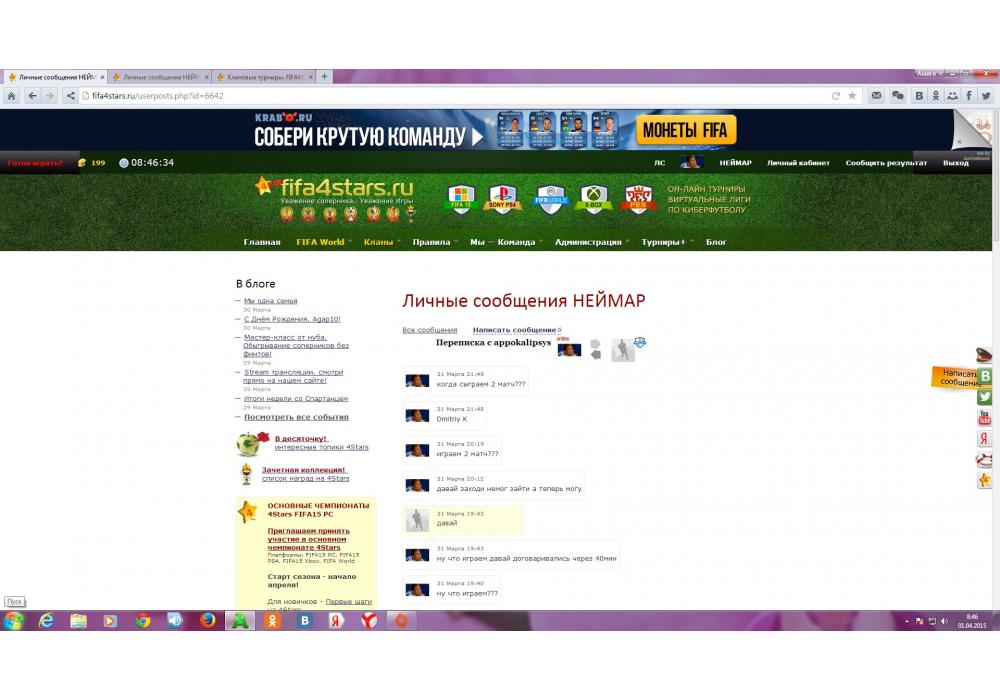
Task: Click the orange Написать сообщение side button
Action: [x=958, y=378]
